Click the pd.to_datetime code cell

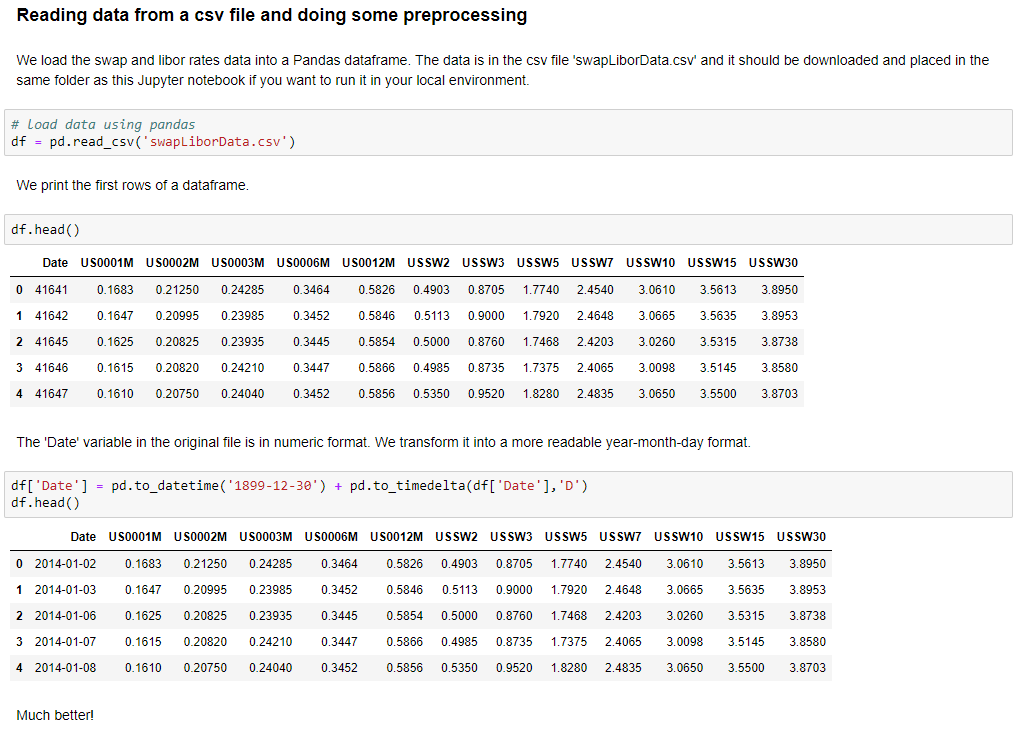(508, 494)
